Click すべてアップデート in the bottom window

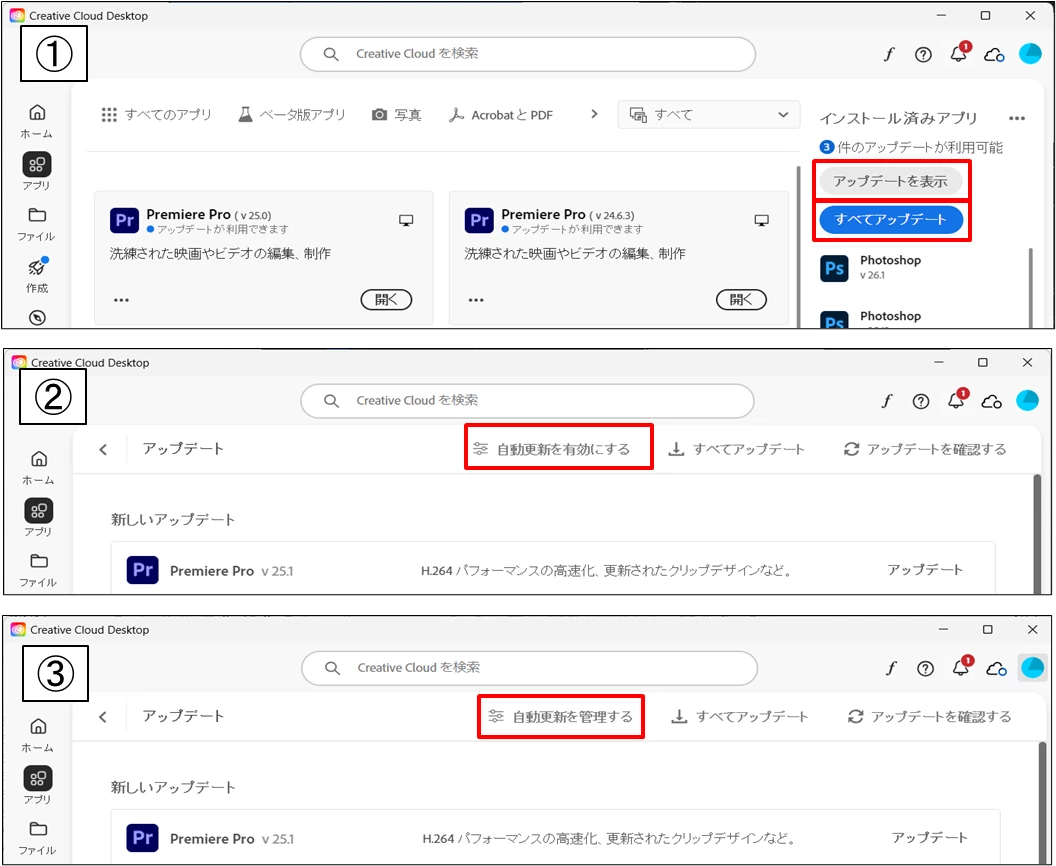tap(739, 717)
